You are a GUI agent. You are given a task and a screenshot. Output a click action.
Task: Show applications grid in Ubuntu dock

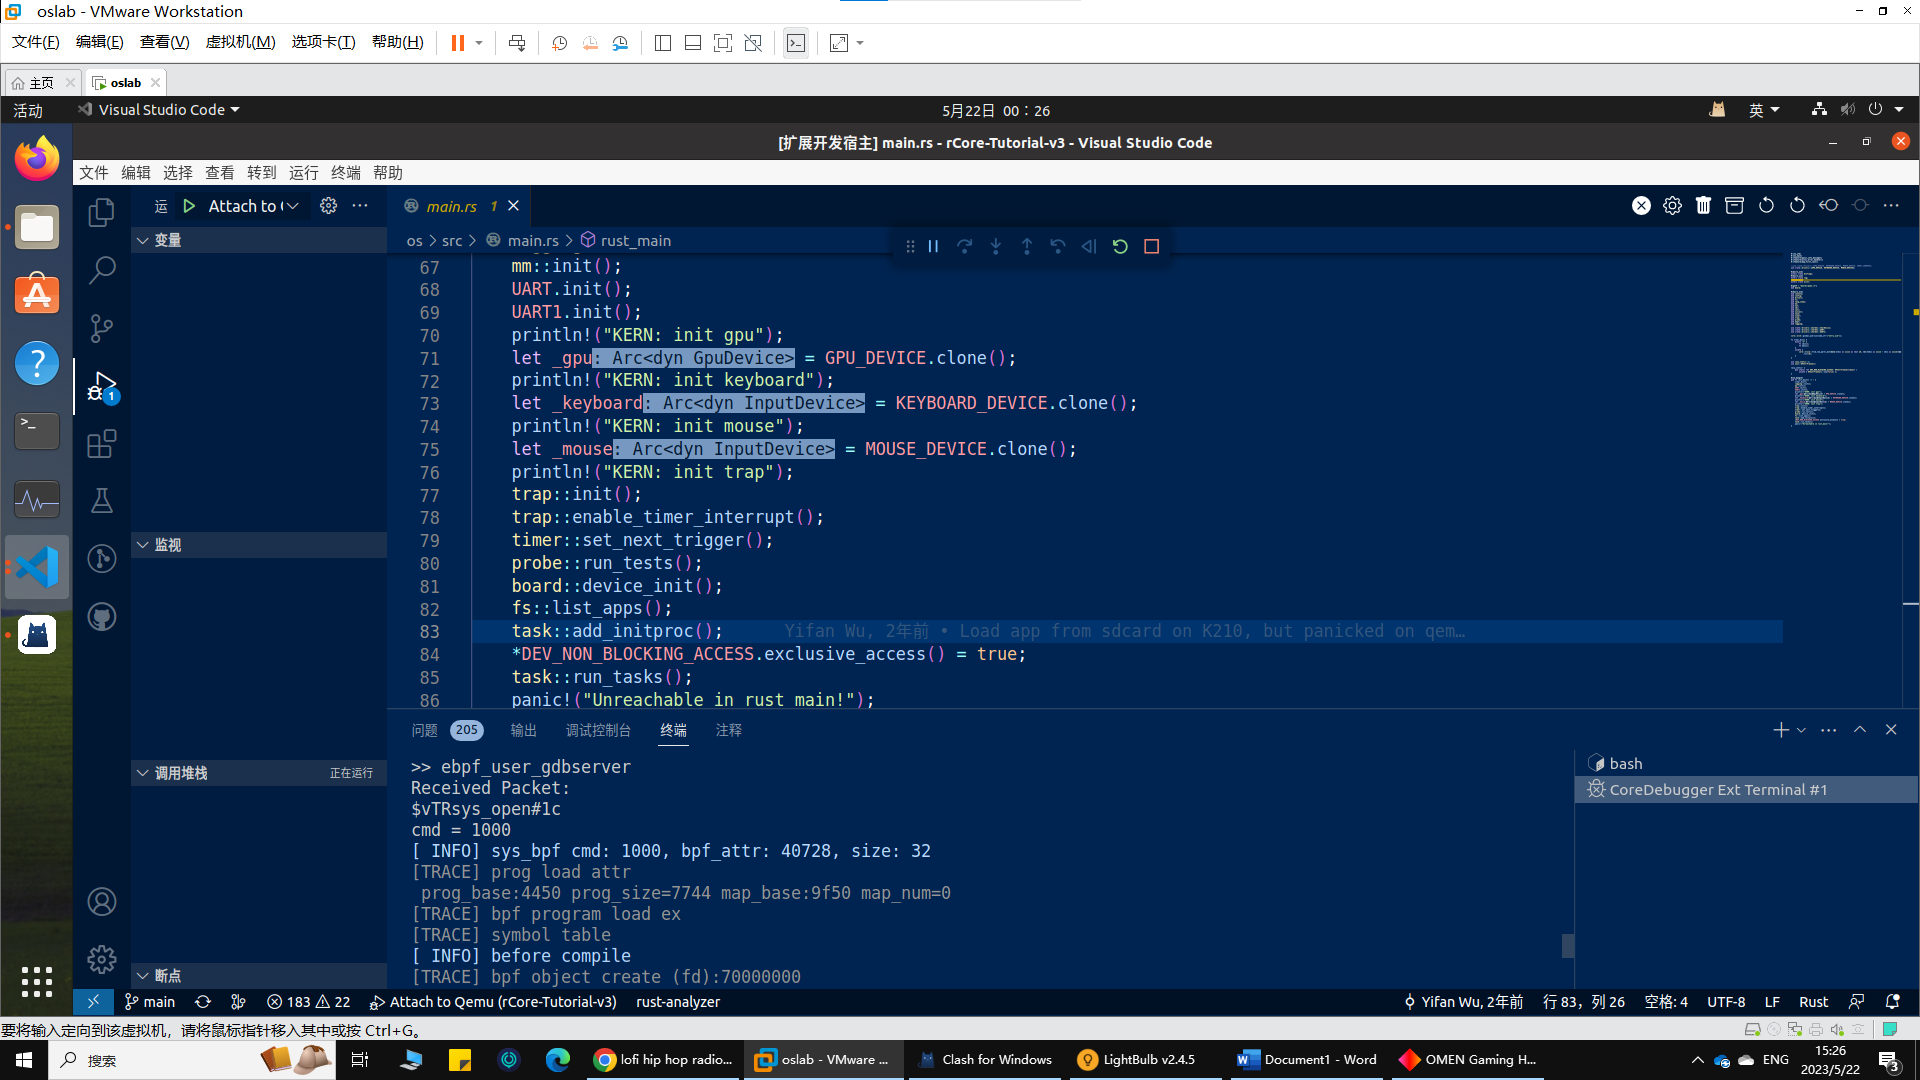point(37,981)
